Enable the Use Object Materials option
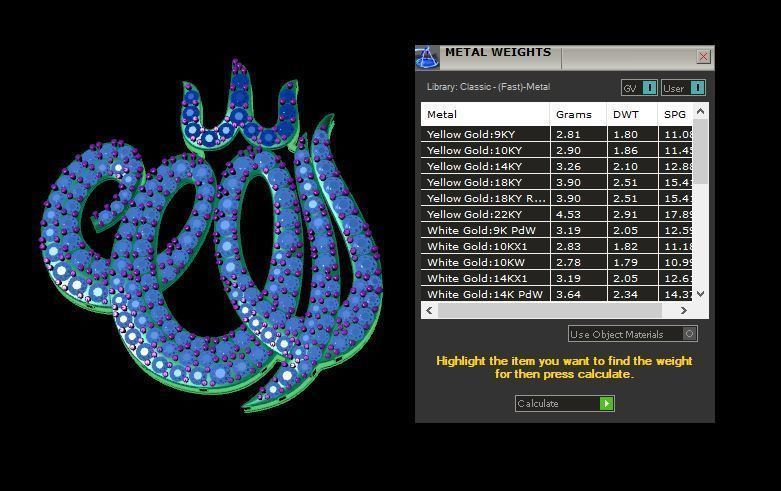The image size is (781, 491). pos(633,334)
